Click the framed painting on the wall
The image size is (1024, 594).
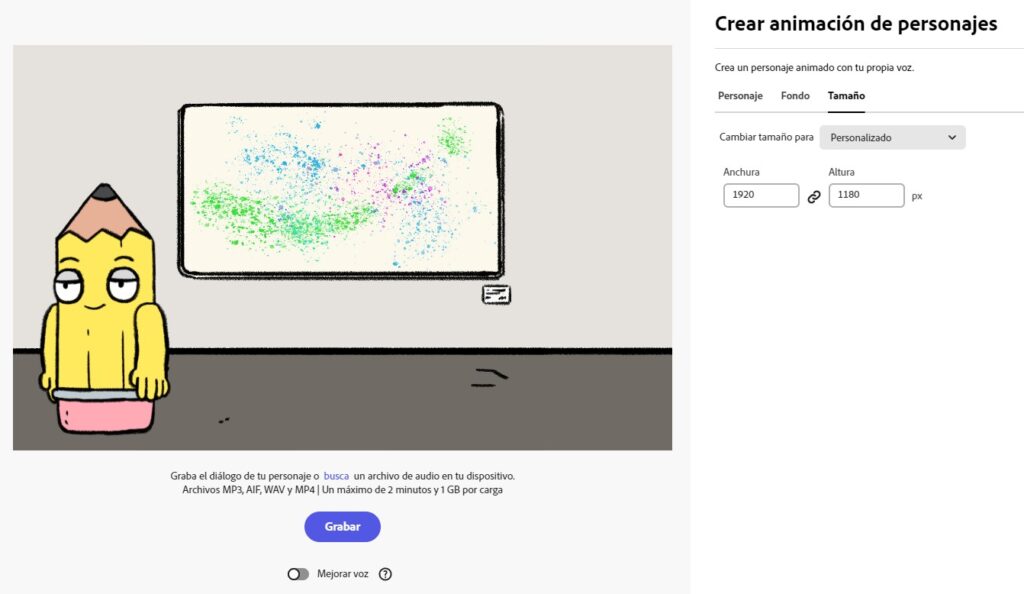click(x=340, y=190)
